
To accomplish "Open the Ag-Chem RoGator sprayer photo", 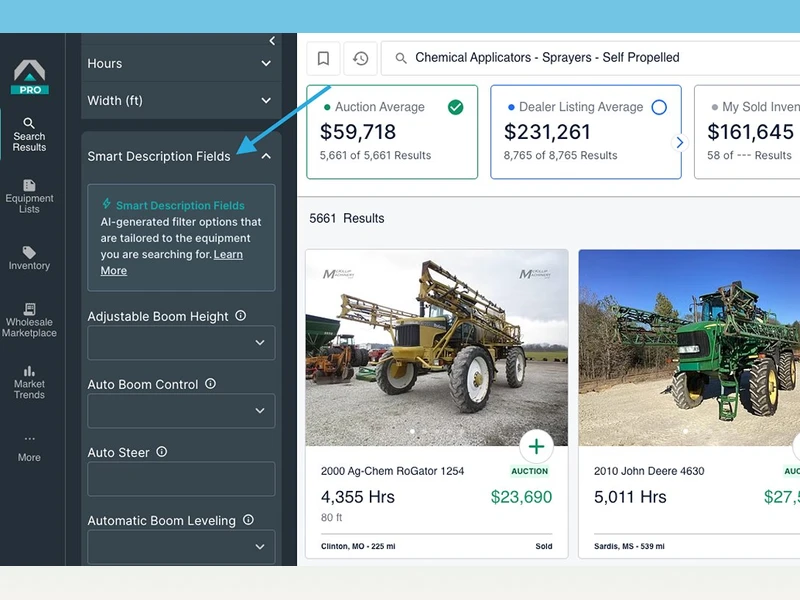I will click(437, 347).
